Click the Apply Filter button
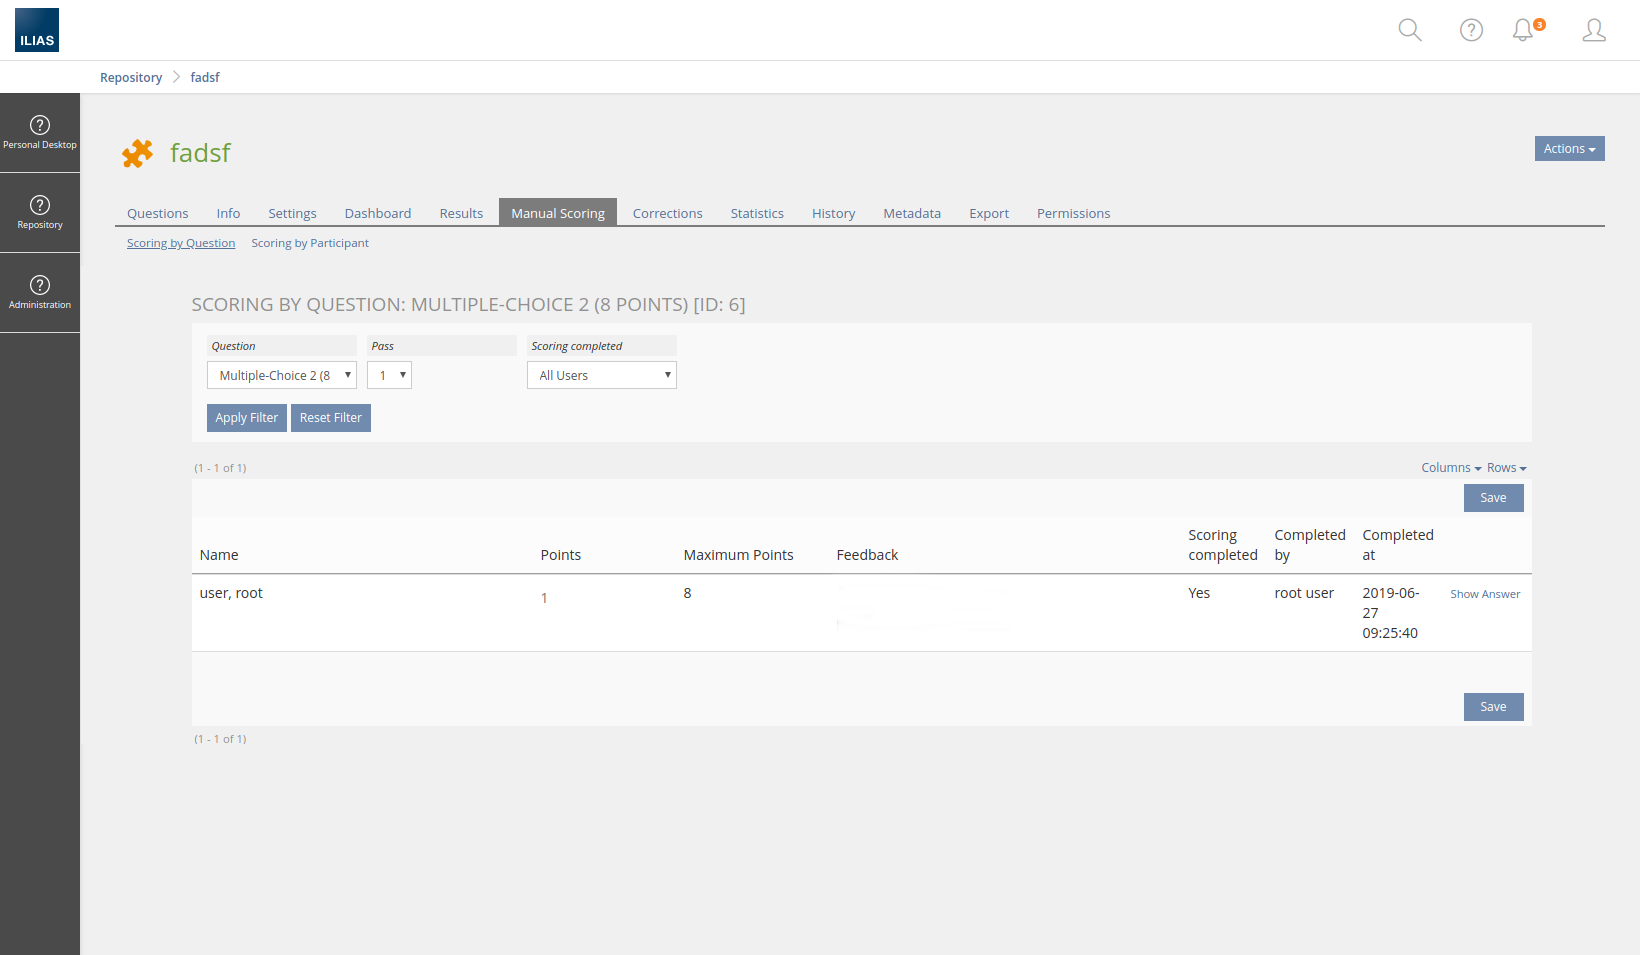1640x955 pixels. click(246, 418)
